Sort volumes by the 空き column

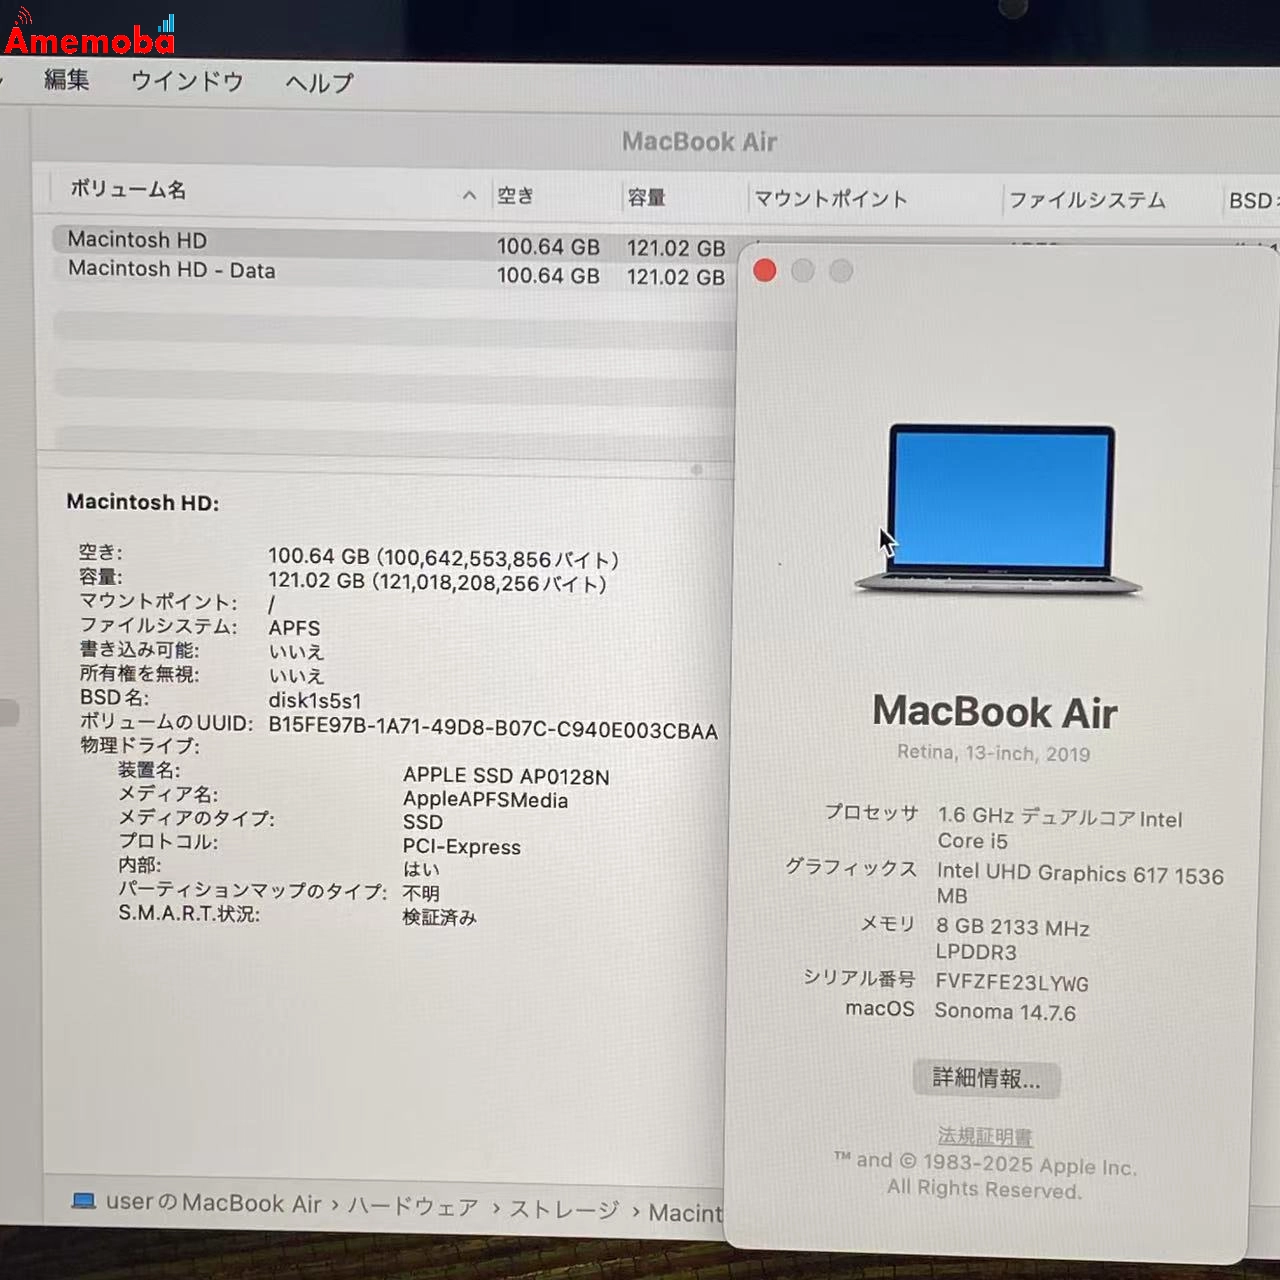[x=516, y=196]
